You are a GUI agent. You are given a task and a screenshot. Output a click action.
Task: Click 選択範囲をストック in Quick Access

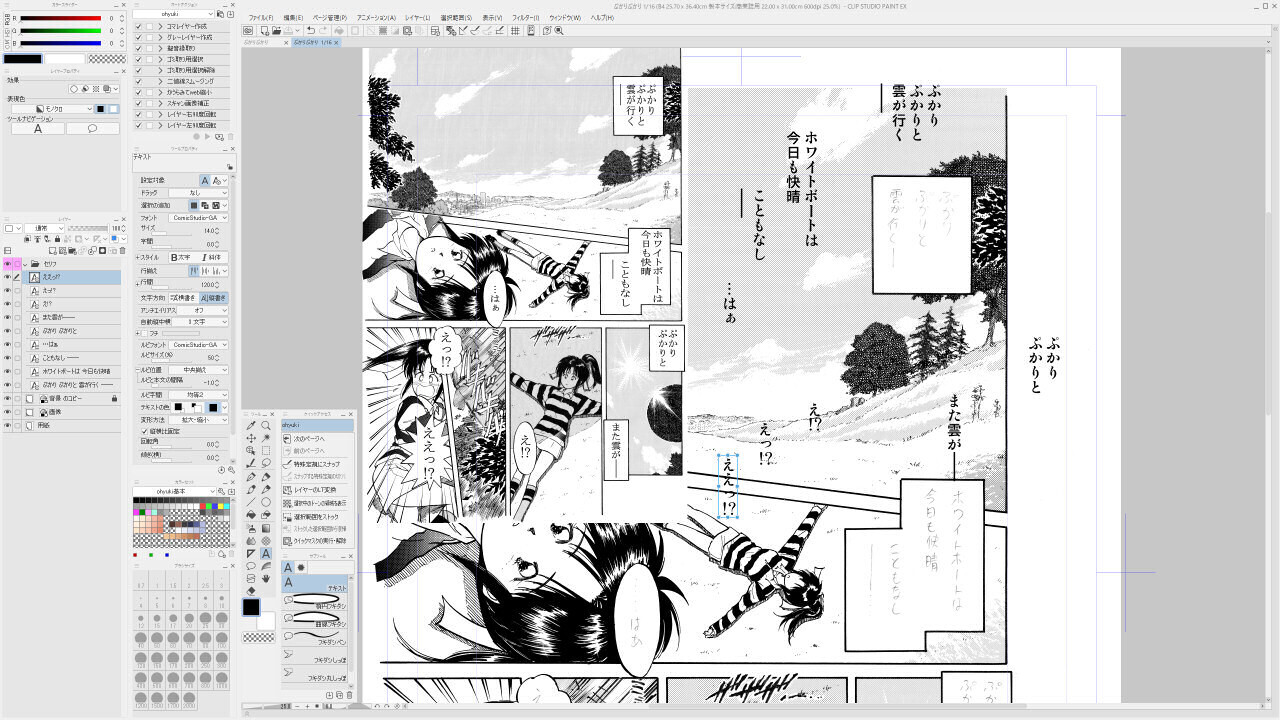pos(316,516)
